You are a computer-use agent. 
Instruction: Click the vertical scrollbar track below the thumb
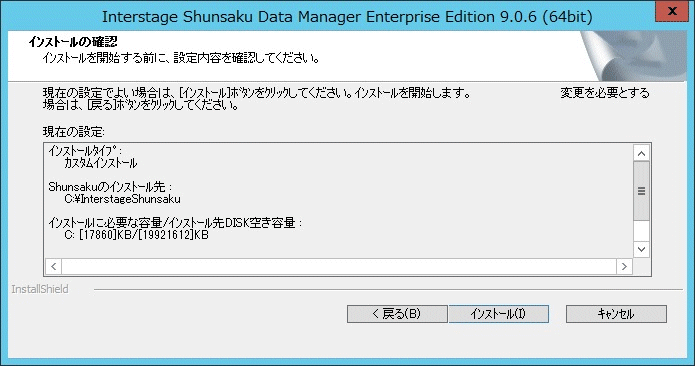click(x=641, y=231)
